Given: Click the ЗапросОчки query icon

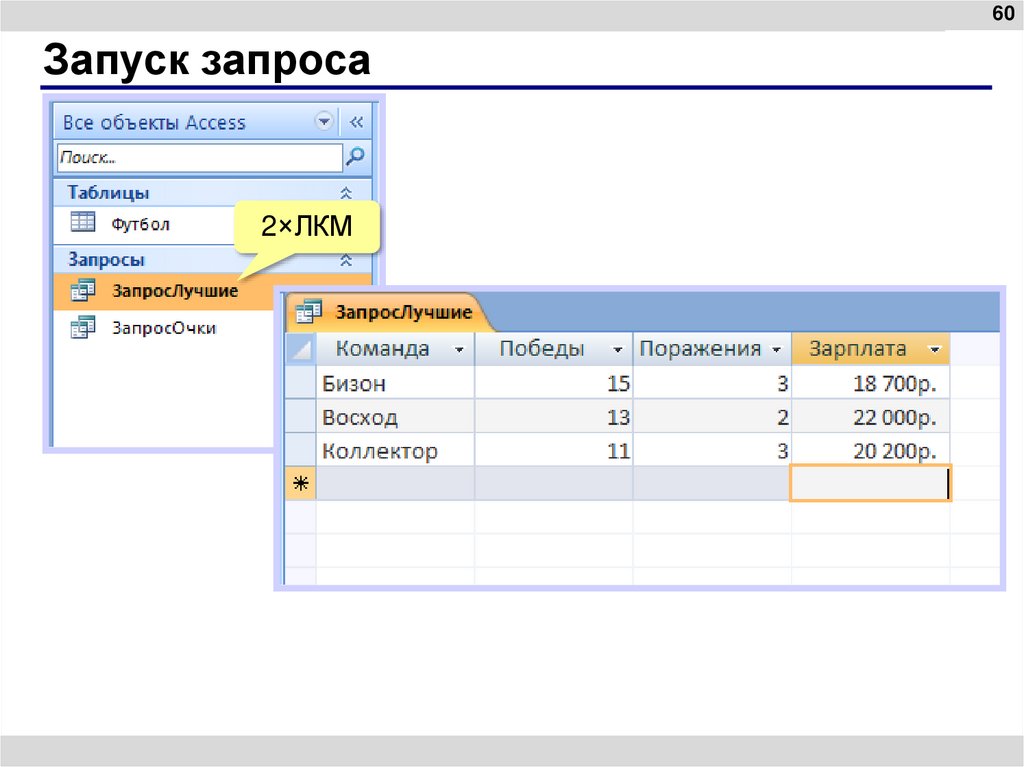Looking at the screenshot, I should click(x=82, y=326).
